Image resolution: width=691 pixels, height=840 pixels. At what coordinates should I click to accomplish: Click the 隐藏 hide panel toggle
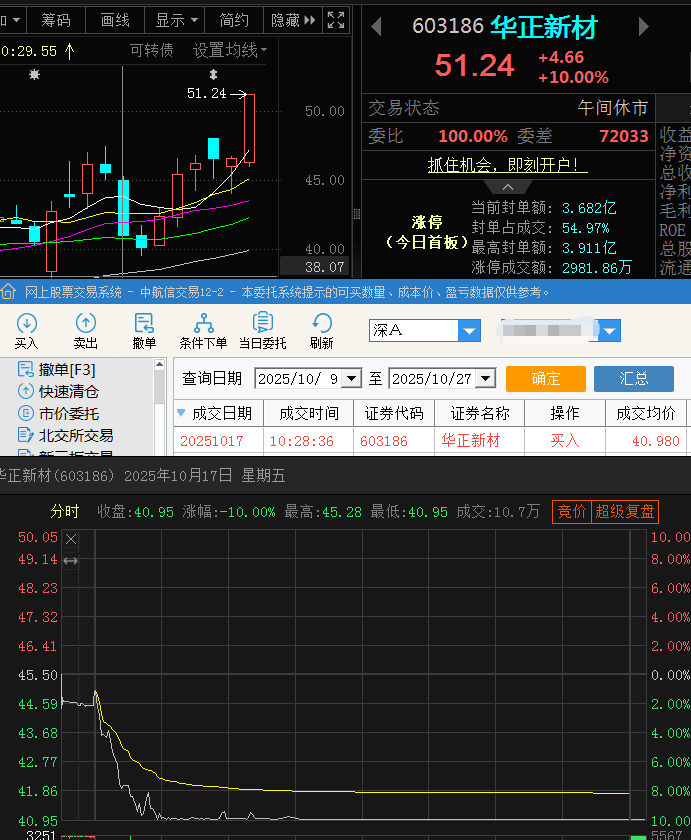click(293, 20)
